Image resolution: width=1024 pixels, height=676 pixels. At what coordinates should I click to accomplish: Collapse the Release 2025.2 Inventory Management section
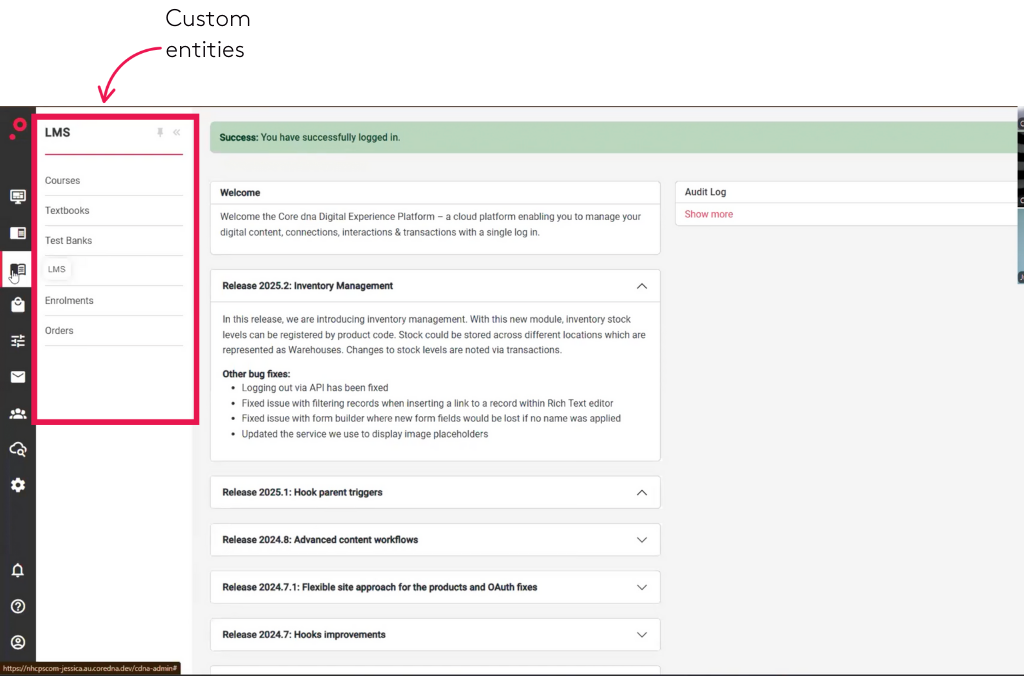tap(642, 285)
